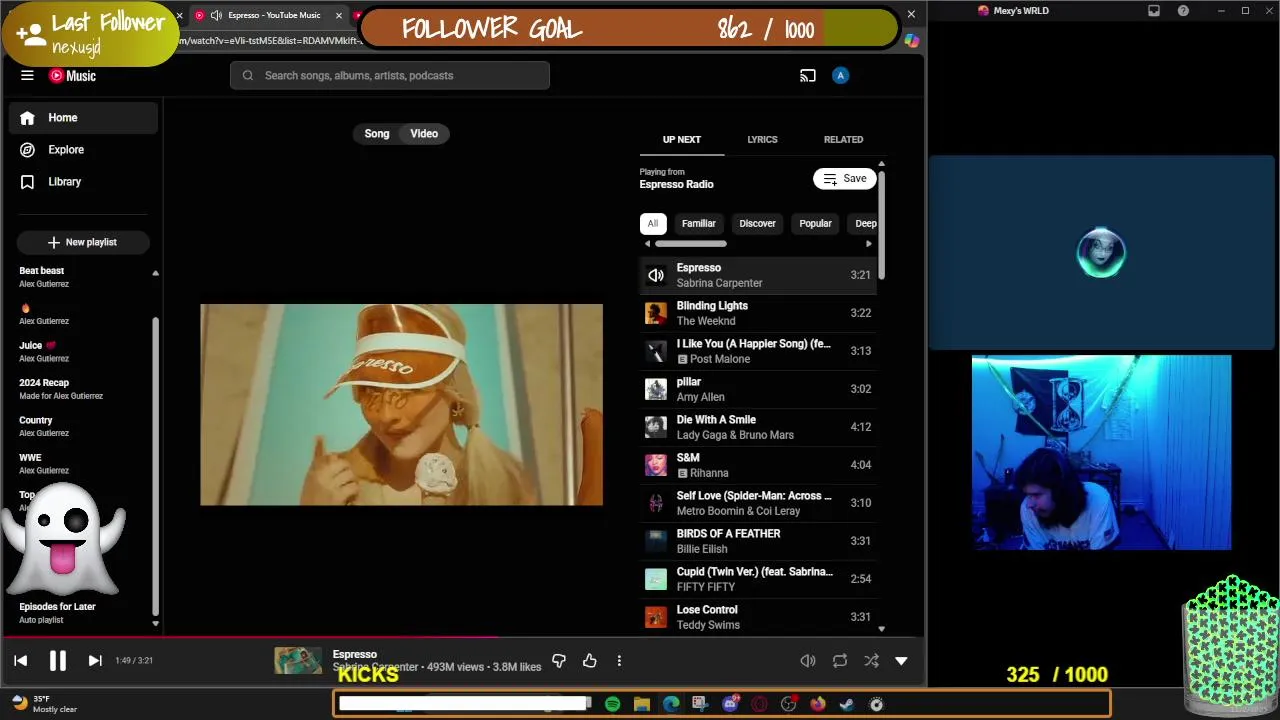This screenshot has height=720, width=1280.
Task: Collapse the player page arrow
Action: click(x=901, y=660)
